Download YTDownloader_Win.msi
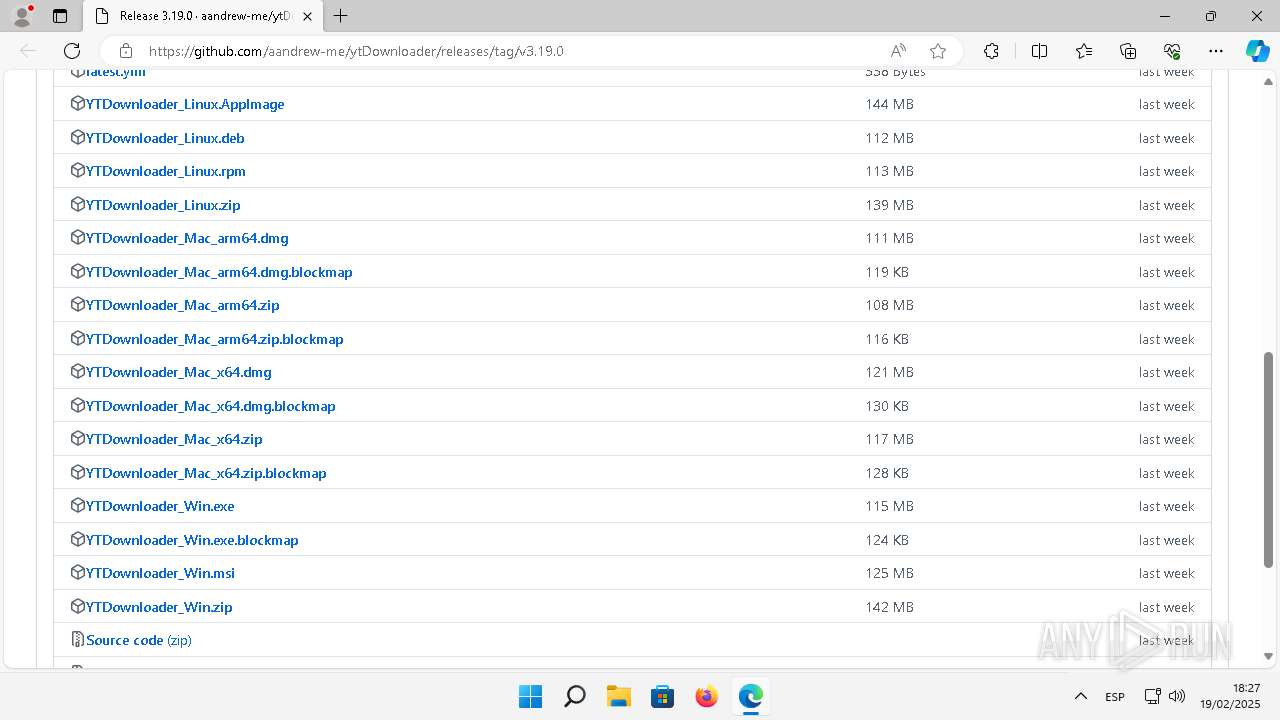This screenshot has width=1280, height=720. (161, 573)
